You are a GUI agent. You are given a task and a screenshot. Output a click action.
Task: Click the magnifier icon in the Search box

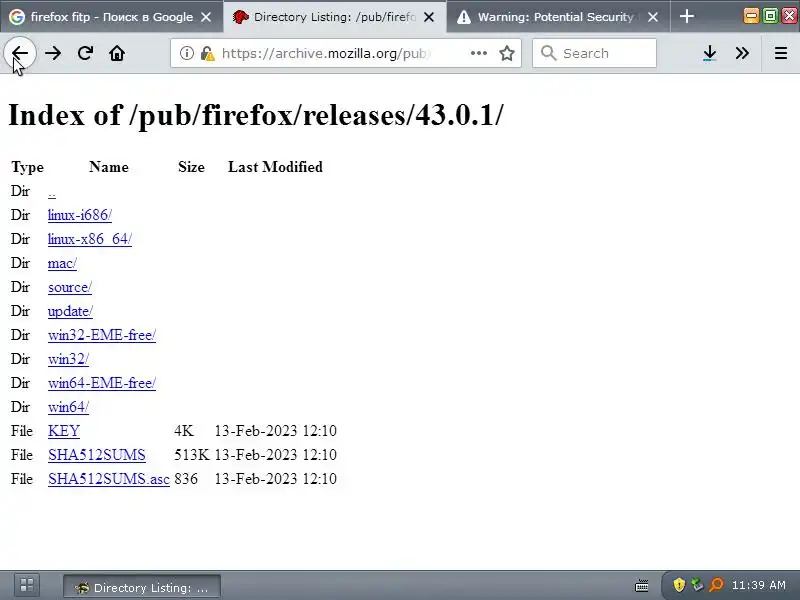pyautogui.click(x=548, y=53)
